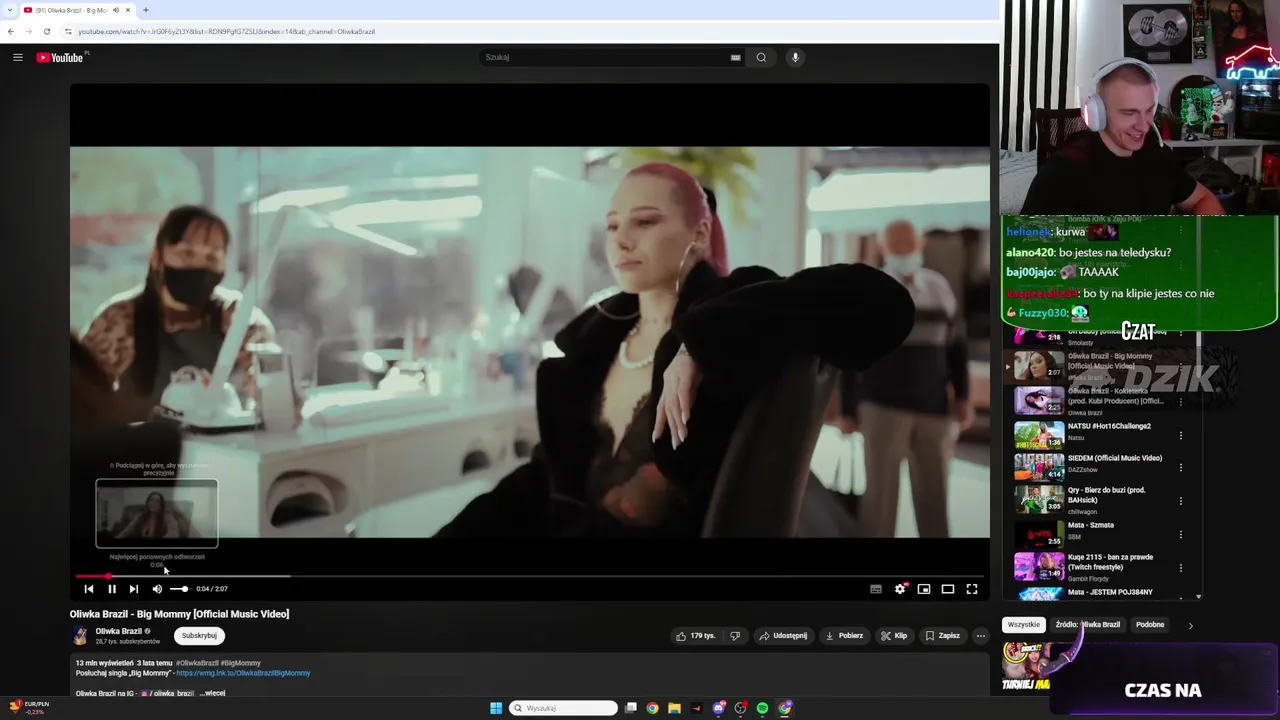The width and height of the screenshot is (1280, 720).
Task: Click the playlist scrollbar down arrow
Action: [x=1198, y=597]
